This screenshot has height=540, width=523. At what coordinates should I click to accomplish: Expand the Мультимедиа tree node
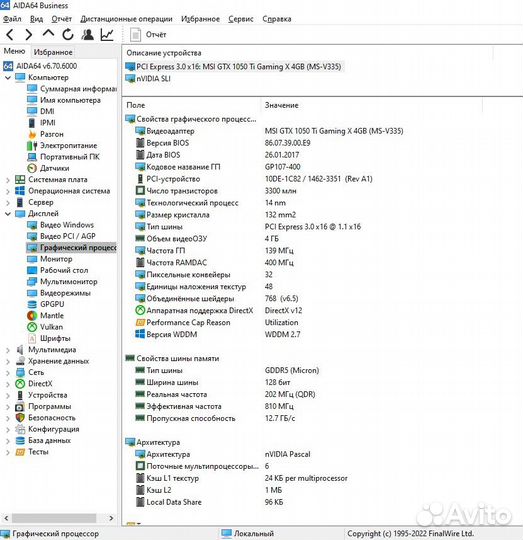tap(8, 350)
